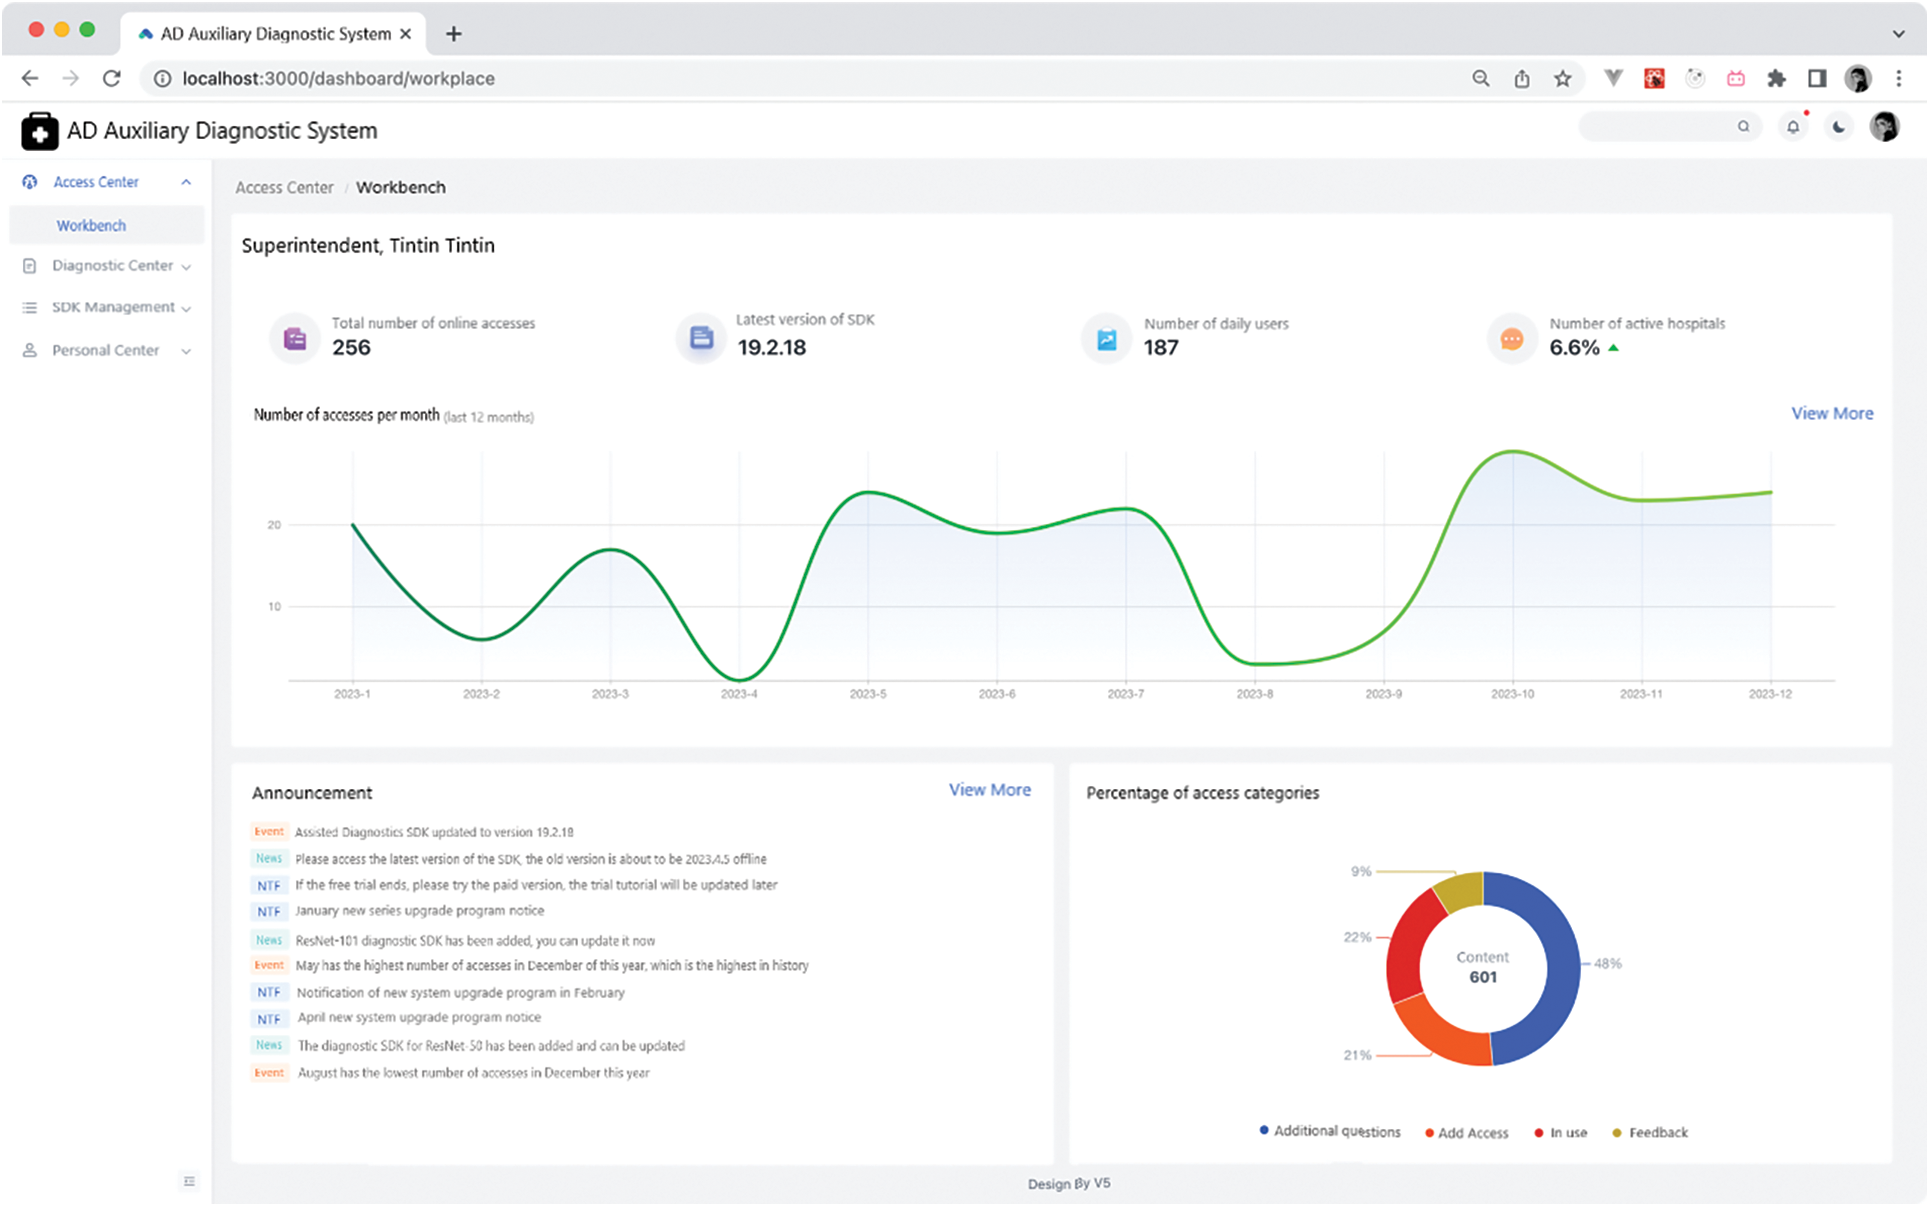Open View More for Announcement

989,789
